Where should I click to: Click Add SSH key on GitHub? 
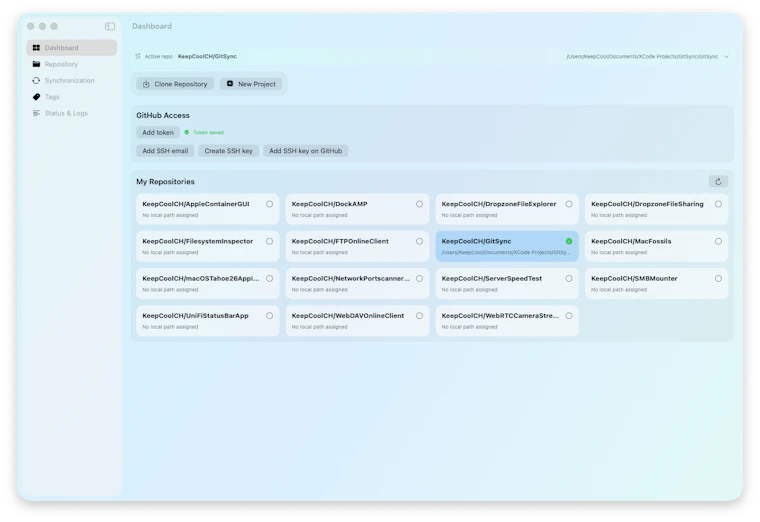click(305, 151)
